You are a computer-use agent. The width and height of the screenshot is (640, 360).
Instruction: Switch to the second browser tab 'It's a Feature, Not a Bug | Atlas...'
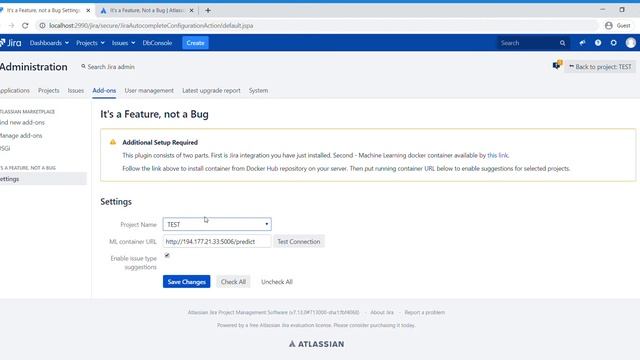[x=146, y=10]
